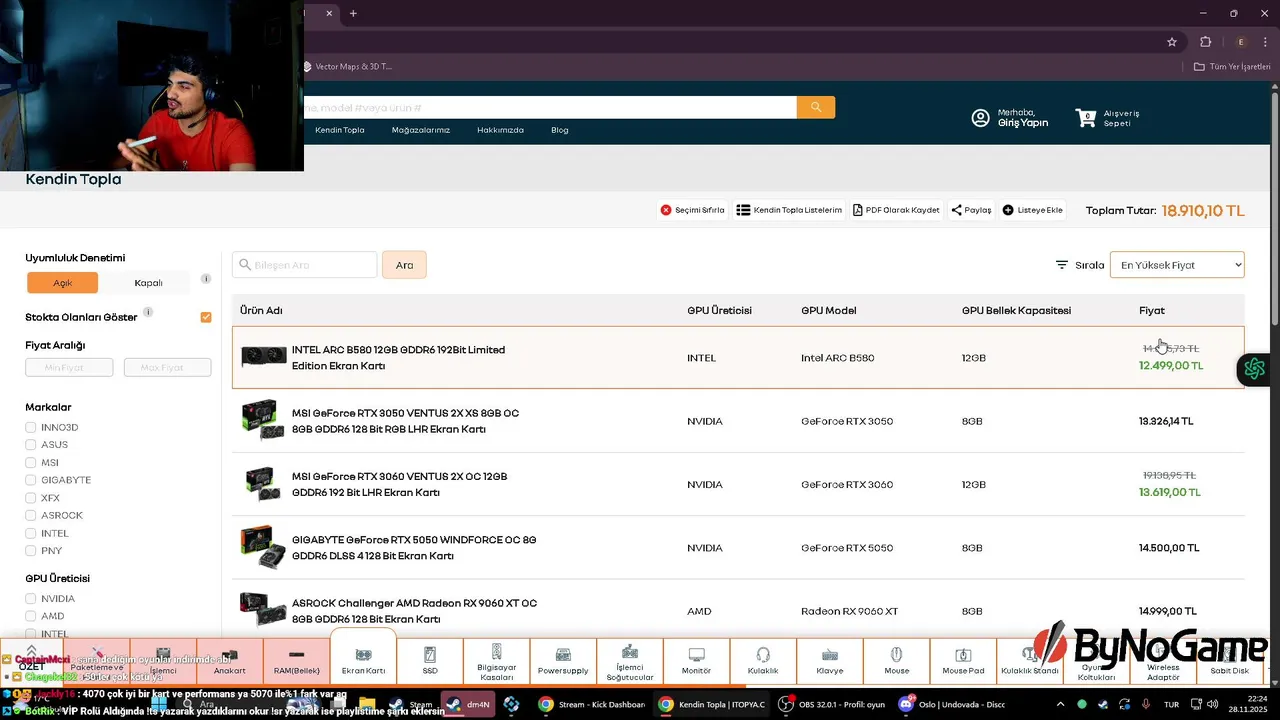Select the Mouse Pad category

pos(963,660)
